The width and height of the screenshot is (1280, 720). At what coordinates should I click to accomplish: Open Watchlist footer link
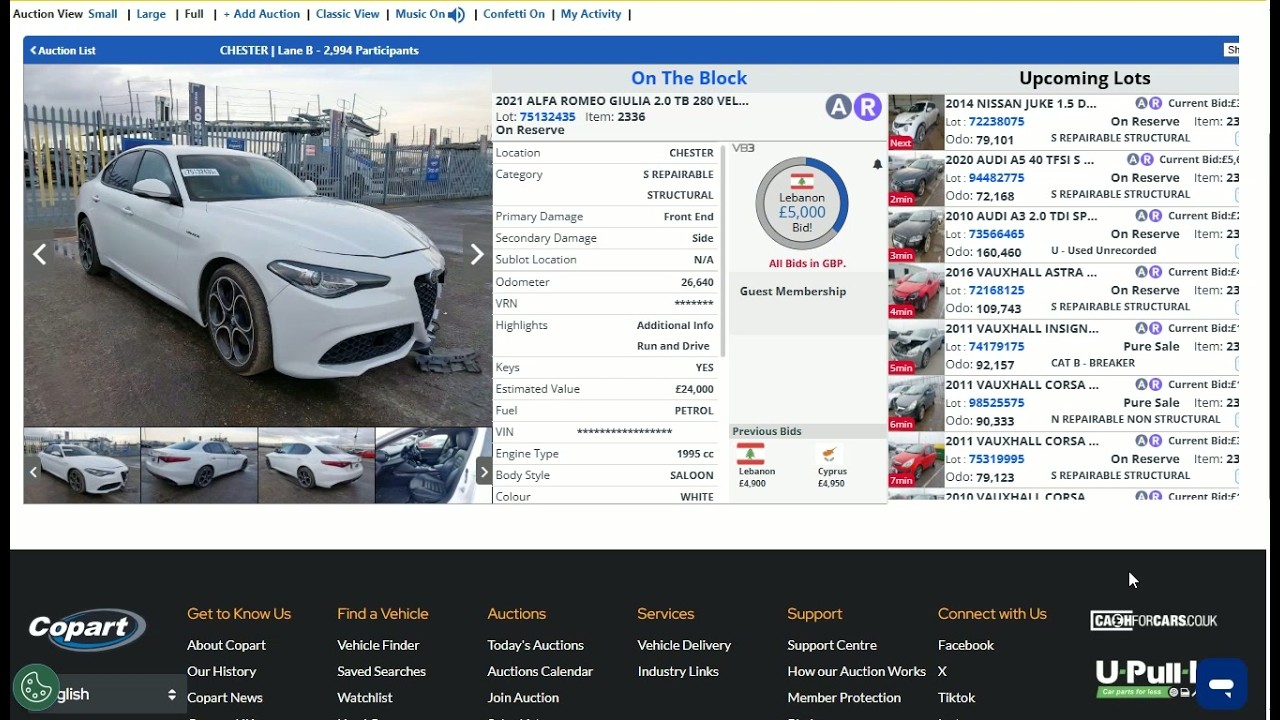[365, 697]
